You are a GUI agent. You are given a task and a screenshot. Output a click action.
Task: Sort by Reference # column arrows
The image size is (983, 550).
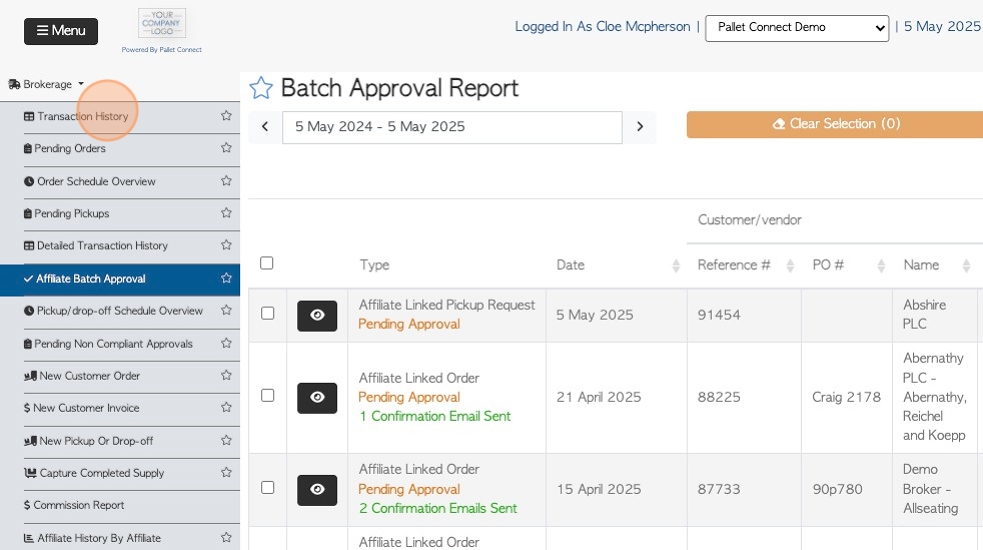coord(790,265)
